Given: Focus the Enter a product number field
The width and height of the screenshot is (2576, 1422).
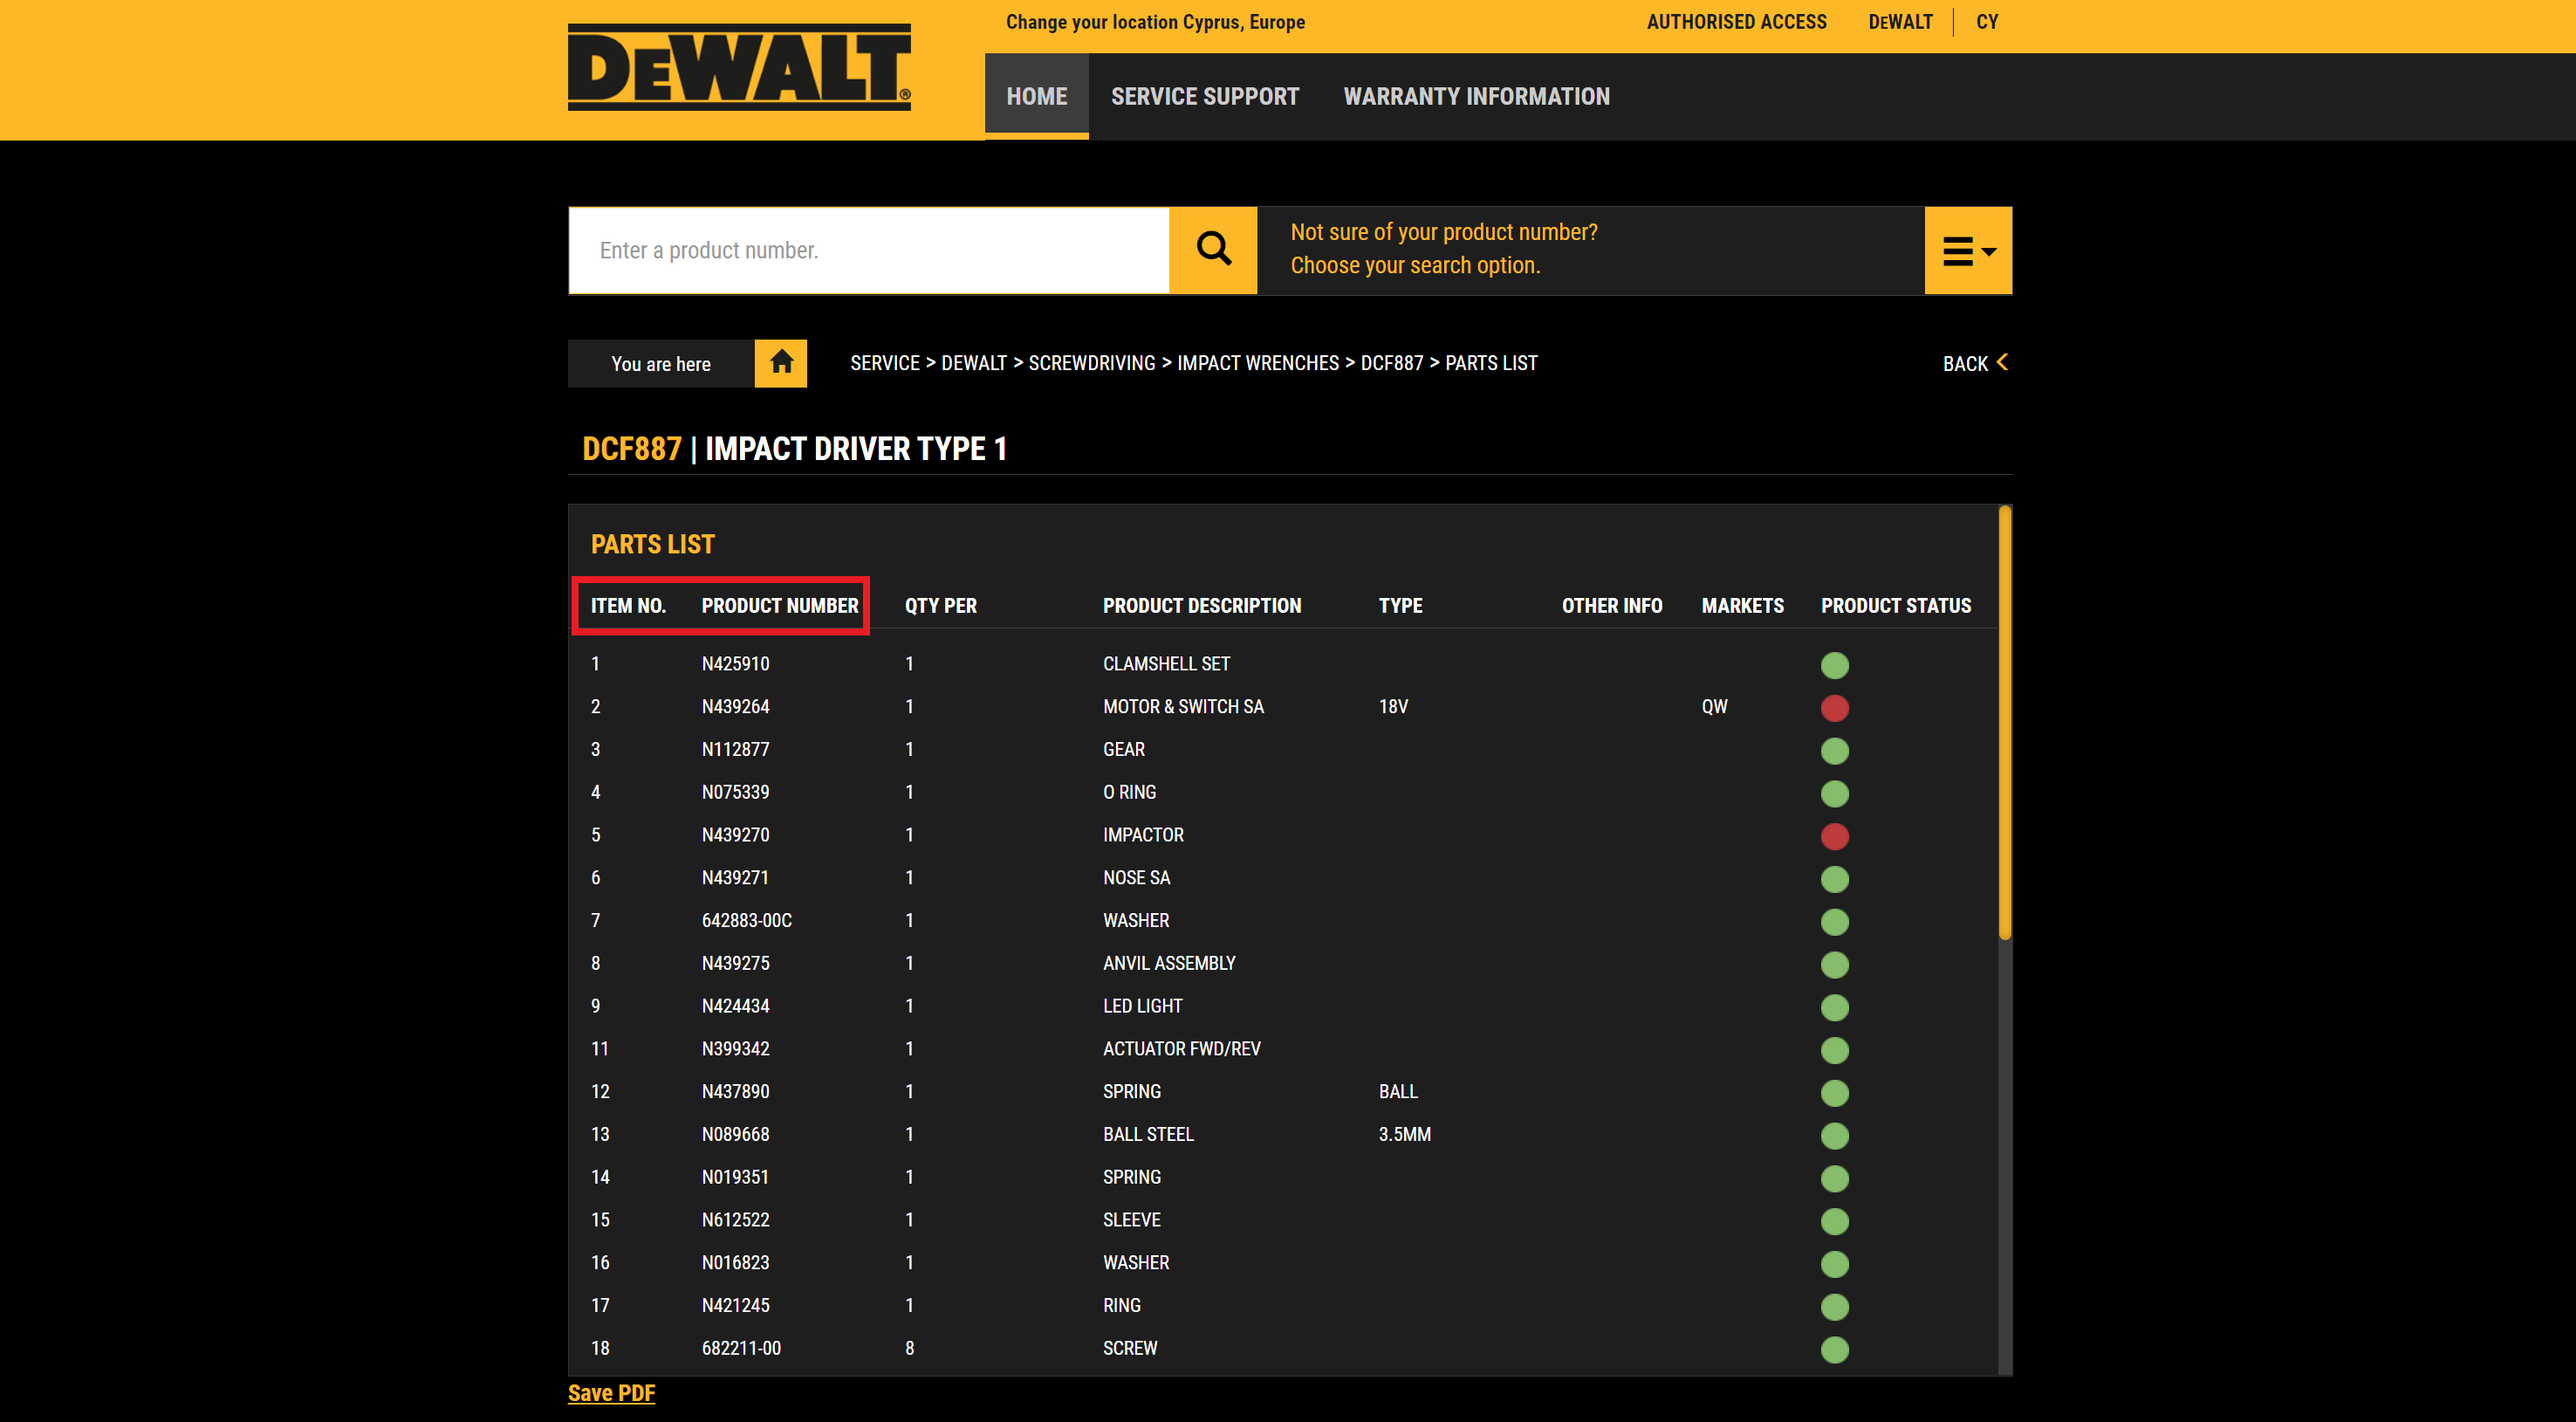Looking at the screenshot, I should [x=868, y=250].
